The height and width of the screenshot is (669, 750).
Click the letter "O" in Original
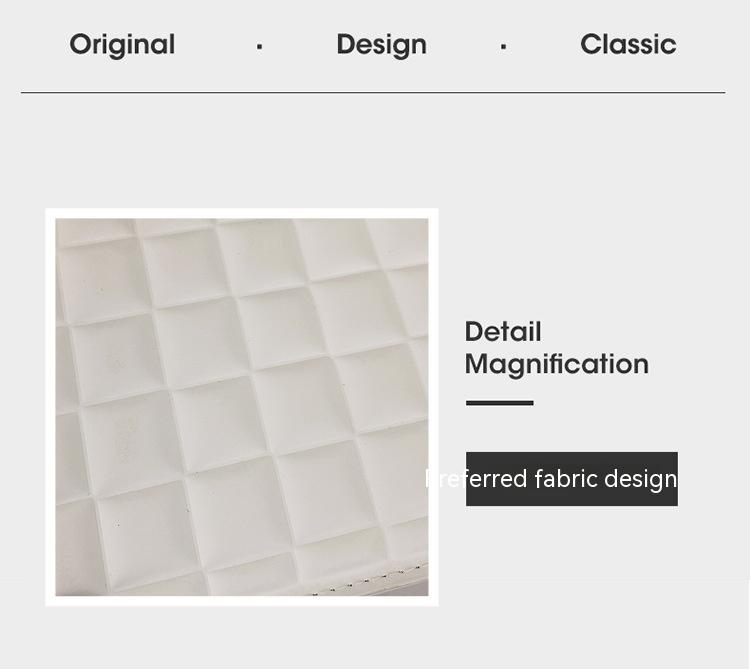82,44
